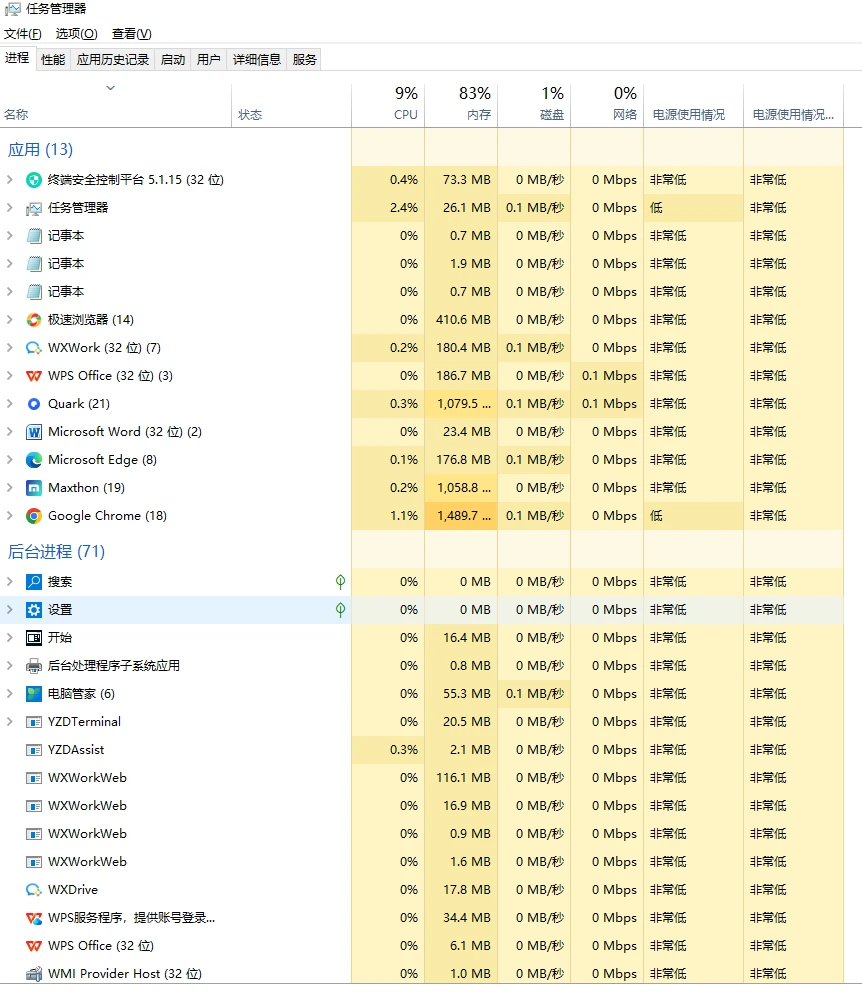Sort by the 内存 column header
This screenshot has height=992, width=862.
tap(461, 105)
